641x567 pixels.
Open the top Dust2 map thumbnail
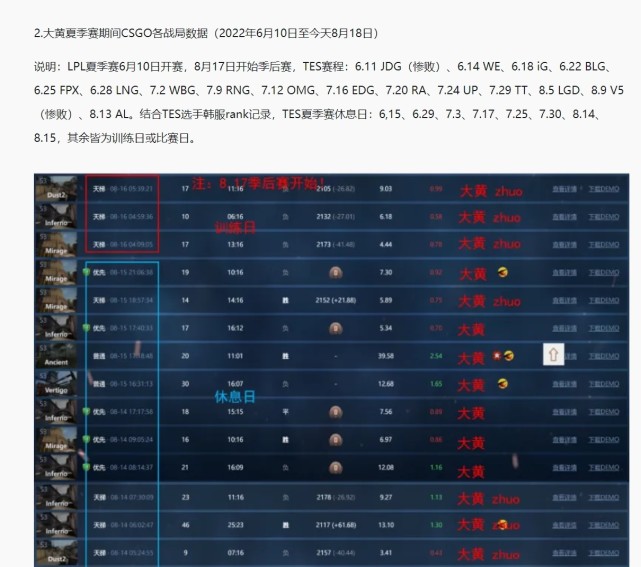(x=56, y=187)
